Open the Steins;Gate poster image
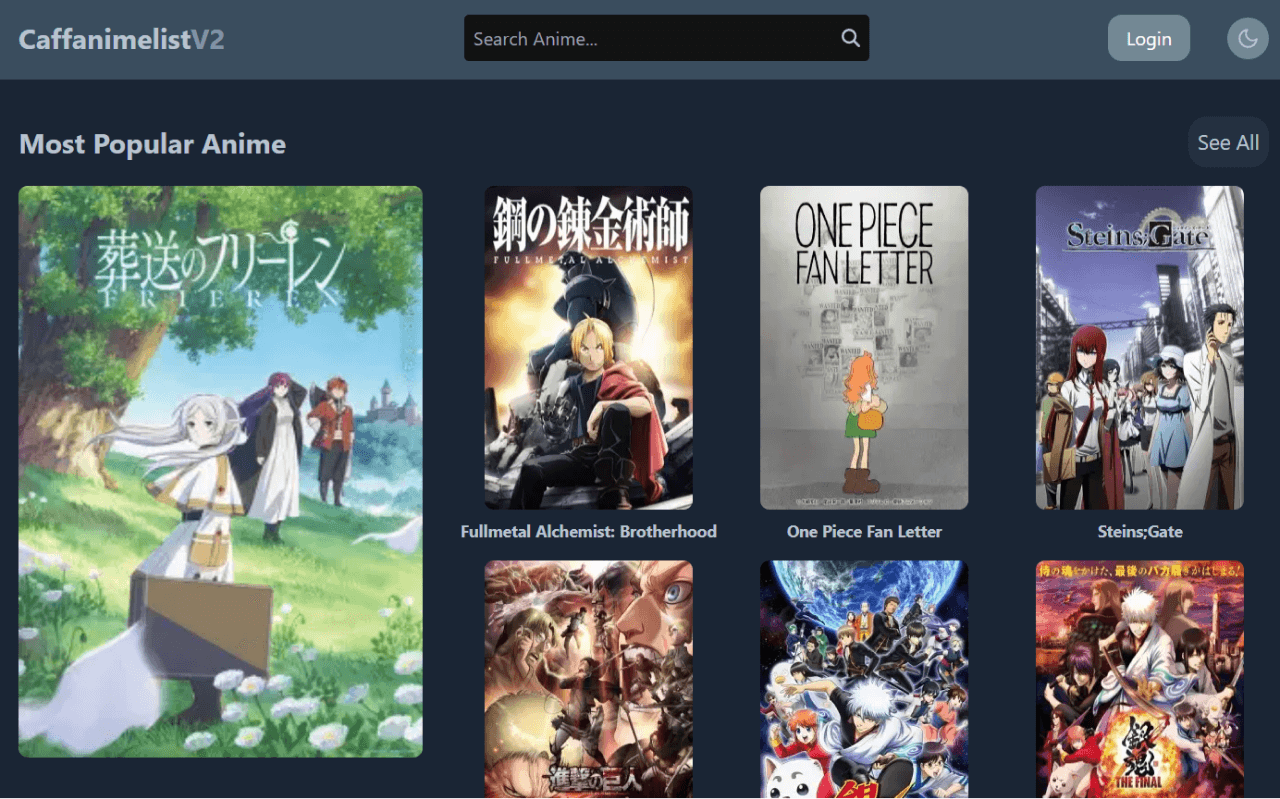 pos(1140,348)
